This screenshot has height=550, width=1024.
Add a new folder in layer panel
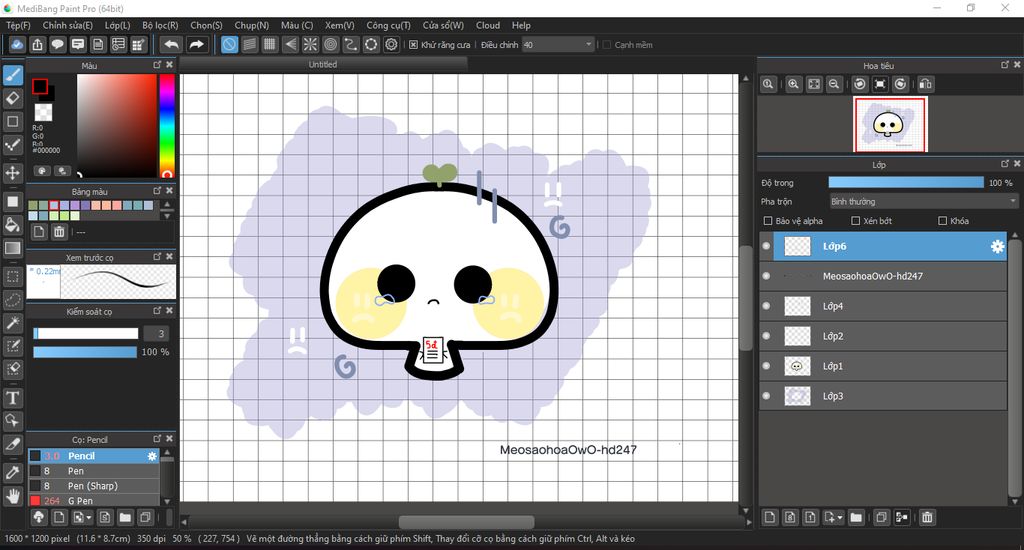[x=856, y=517]
